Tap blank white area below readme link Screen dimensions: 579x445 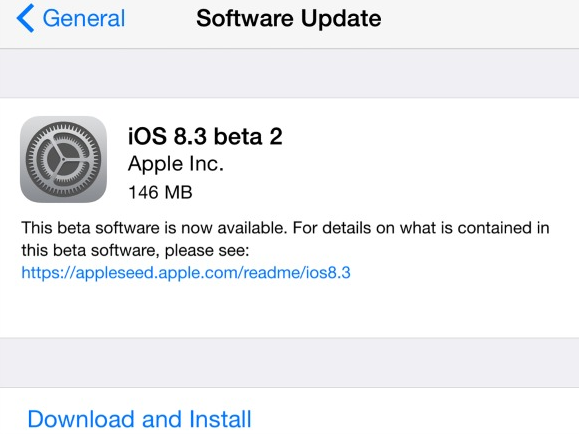pos(290,310)
